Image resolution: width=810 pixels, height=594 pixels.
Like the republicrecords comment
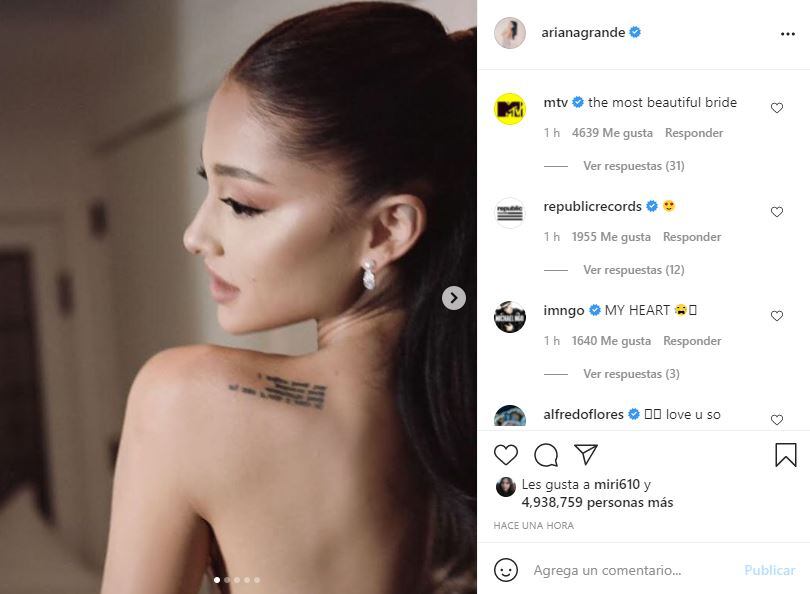(777, 212)
